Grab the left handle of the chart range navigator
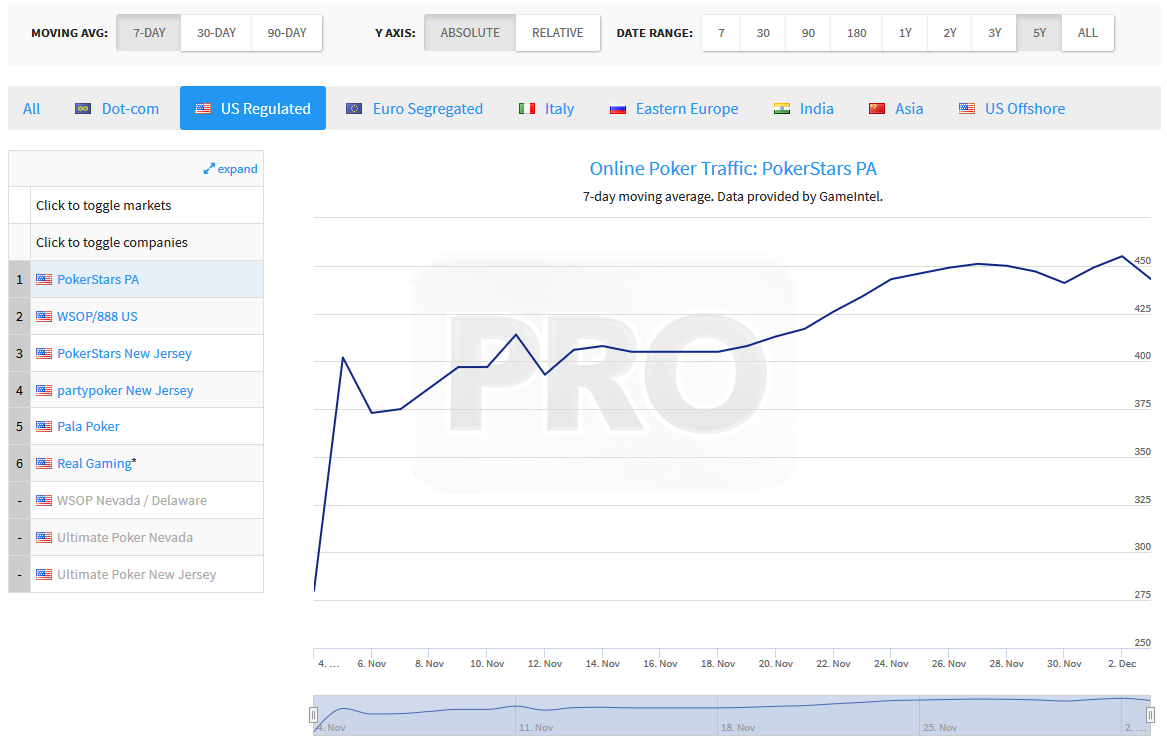Image resolution: width=1167 pixels, height=751 pixels. (x=313, y=715)
